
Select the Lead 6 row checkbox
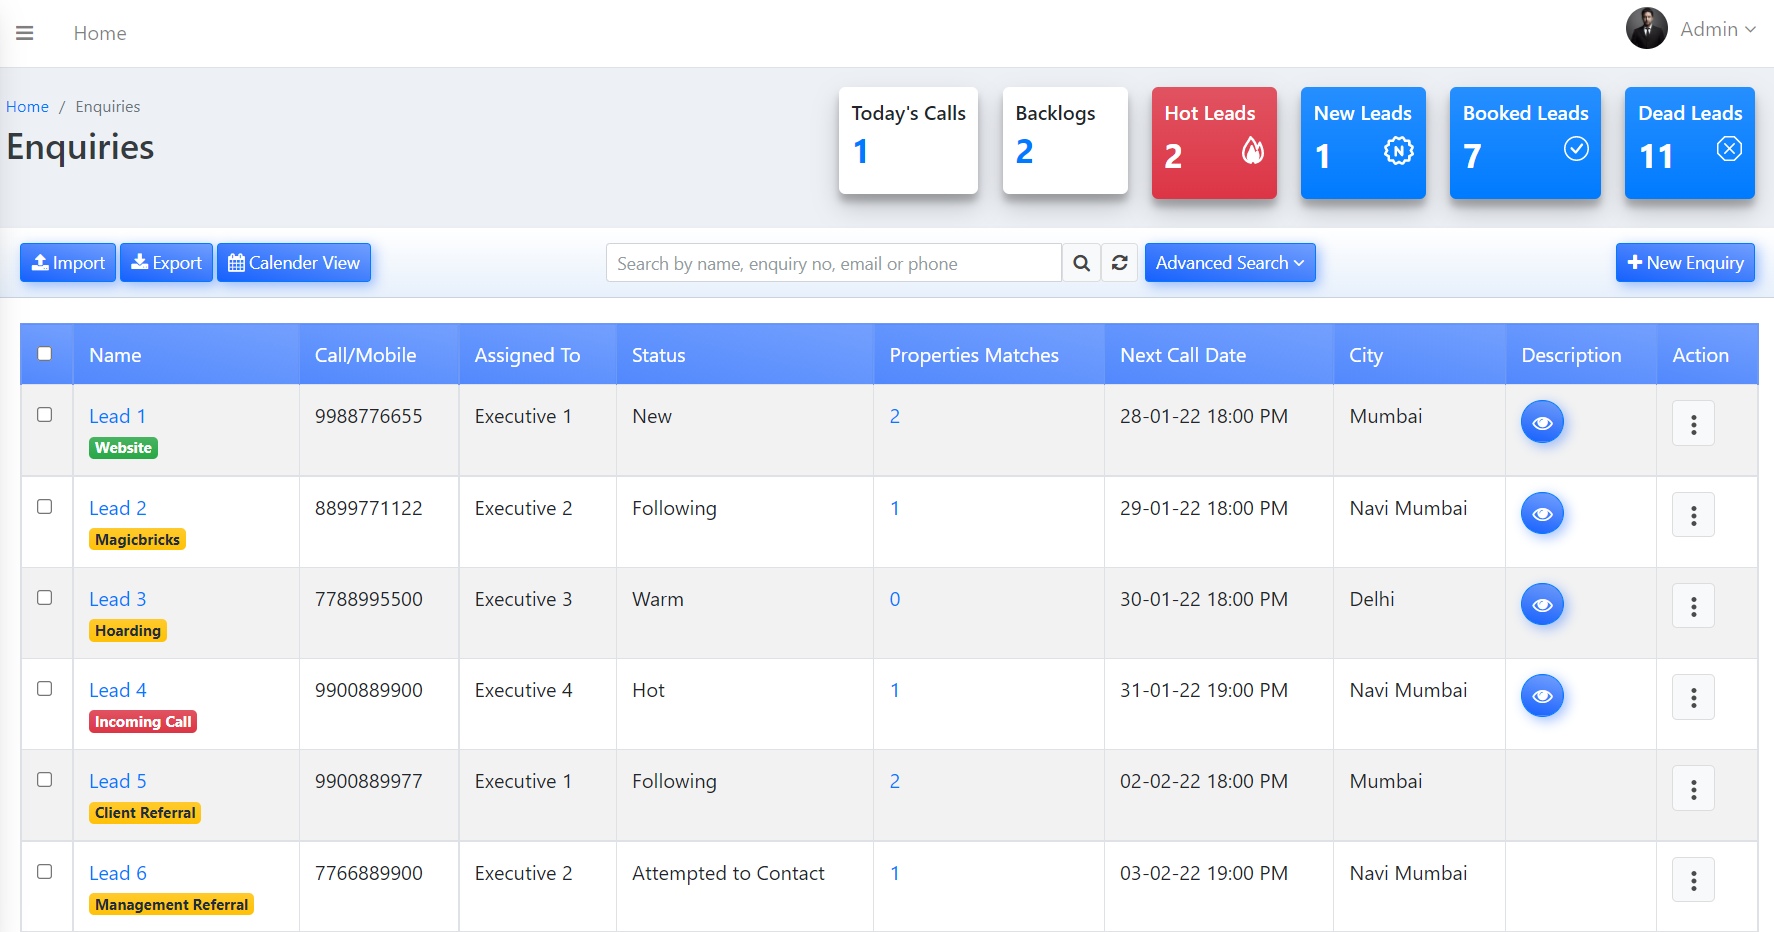coord(45,872)
